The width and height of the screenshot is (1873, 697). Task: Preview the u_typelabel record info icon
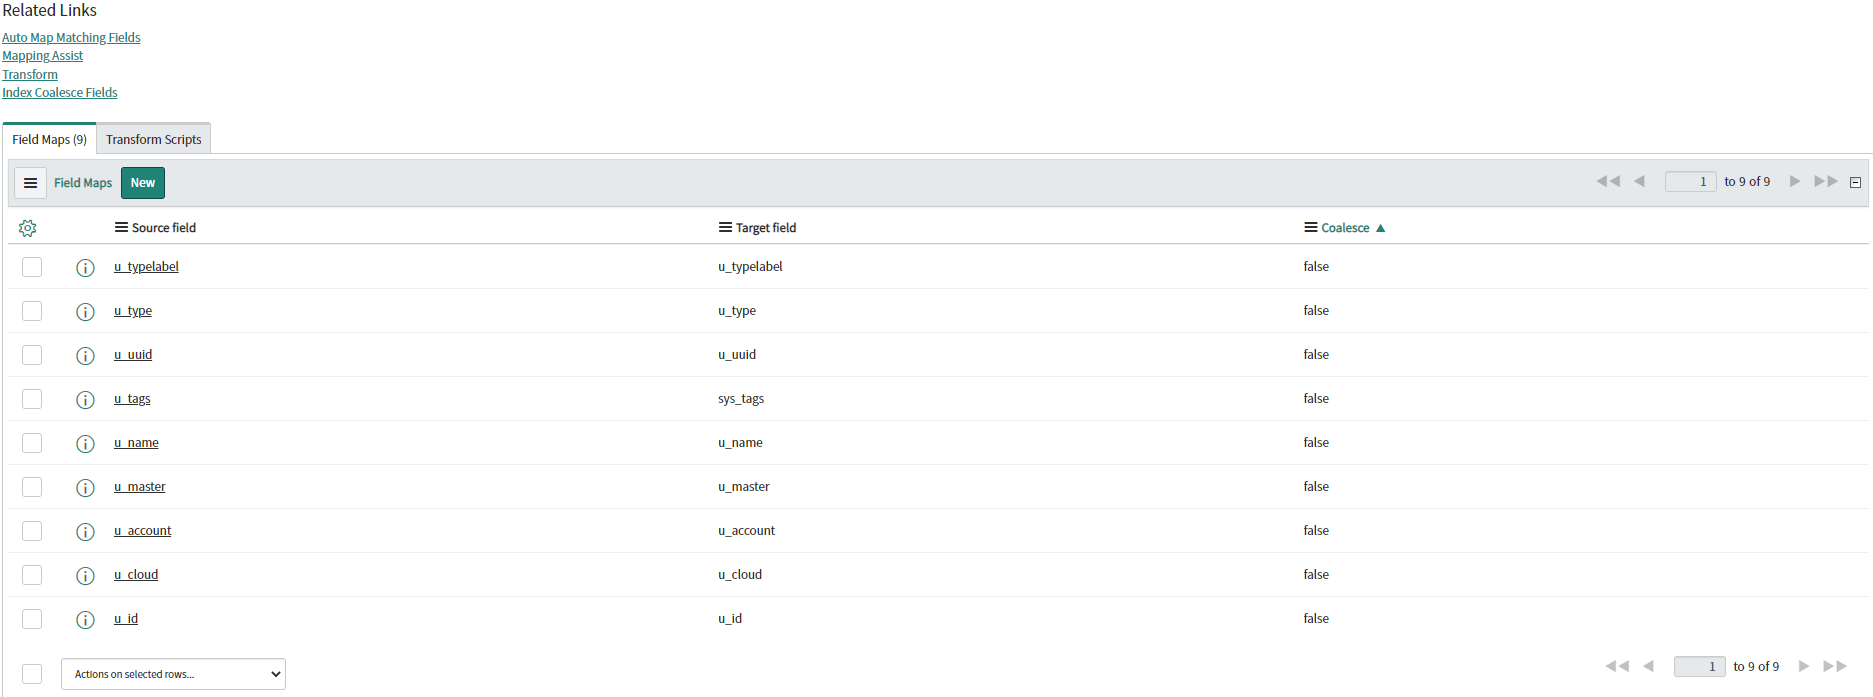(x=86, y=268)
